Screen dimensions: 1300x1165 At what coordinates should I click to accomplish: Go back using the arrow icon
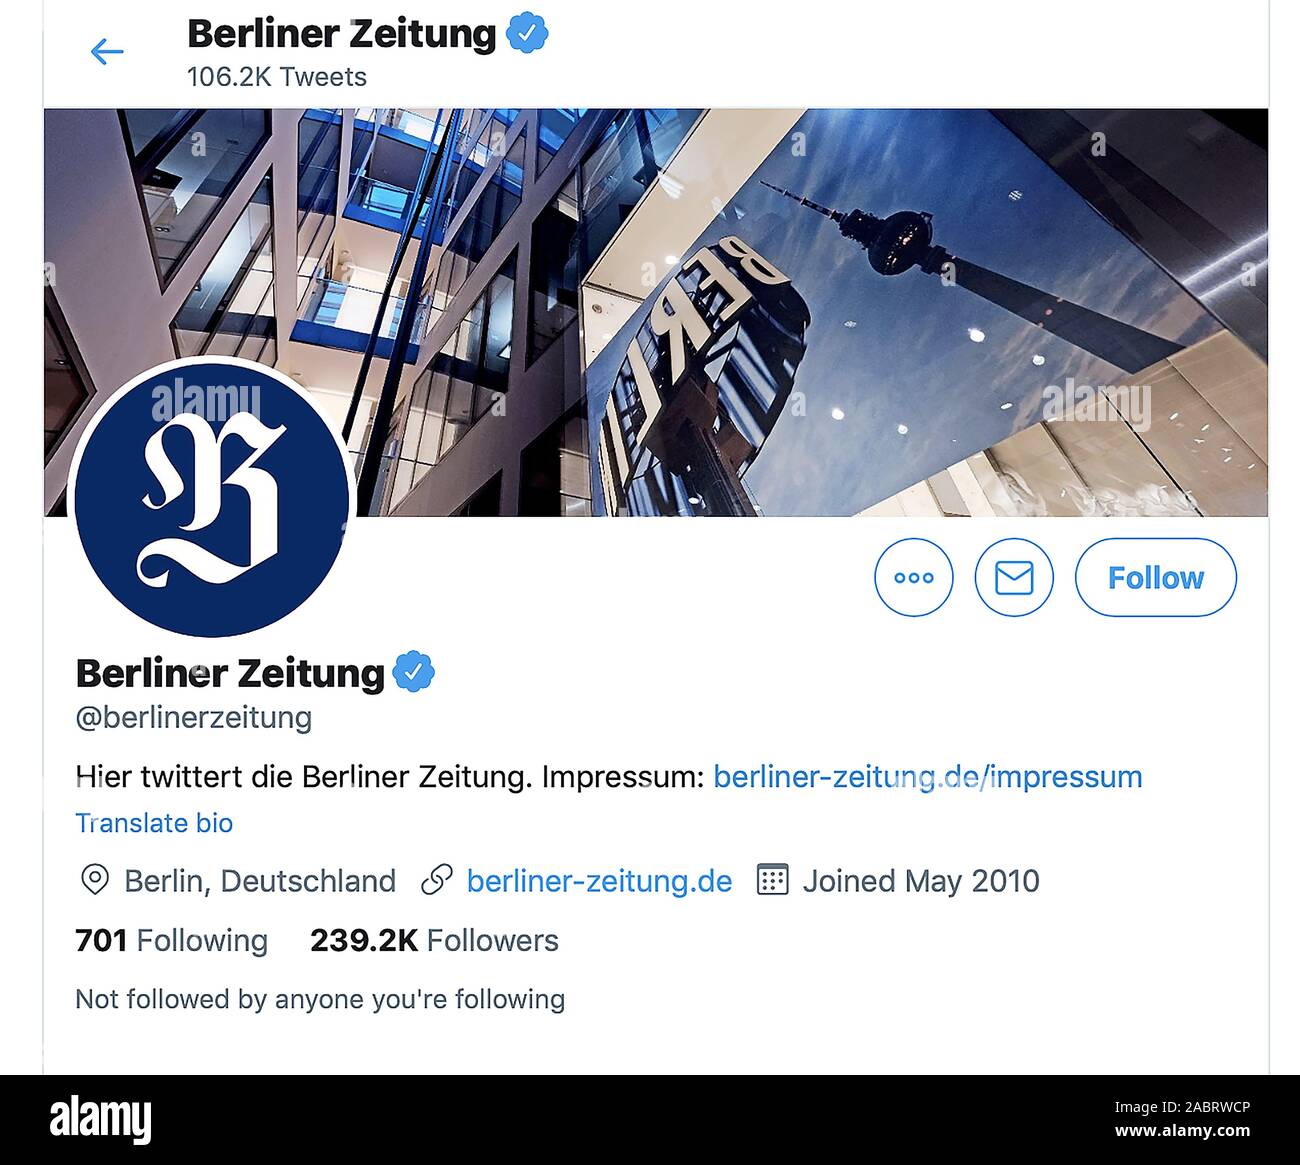[106, 52]
